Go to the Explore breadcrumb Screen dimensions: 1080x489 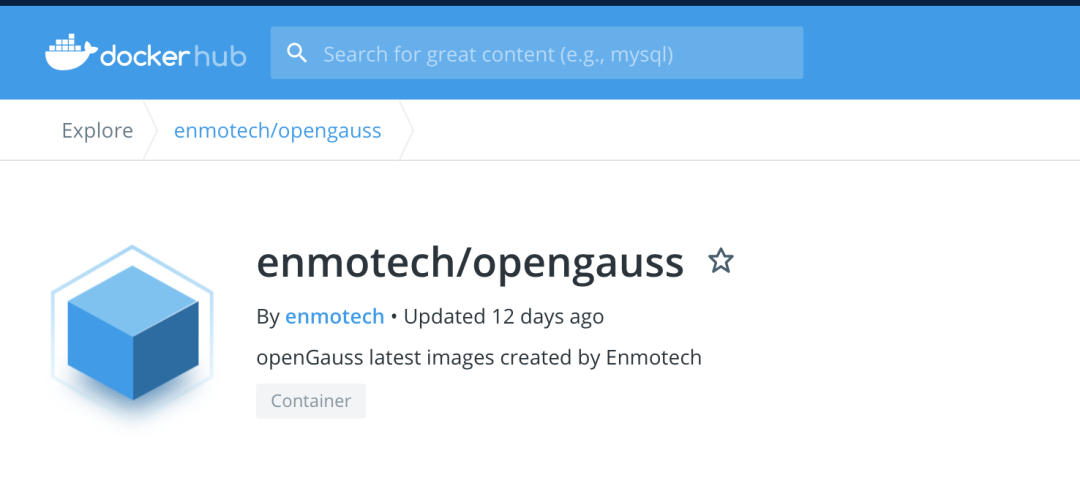(97, 131)
